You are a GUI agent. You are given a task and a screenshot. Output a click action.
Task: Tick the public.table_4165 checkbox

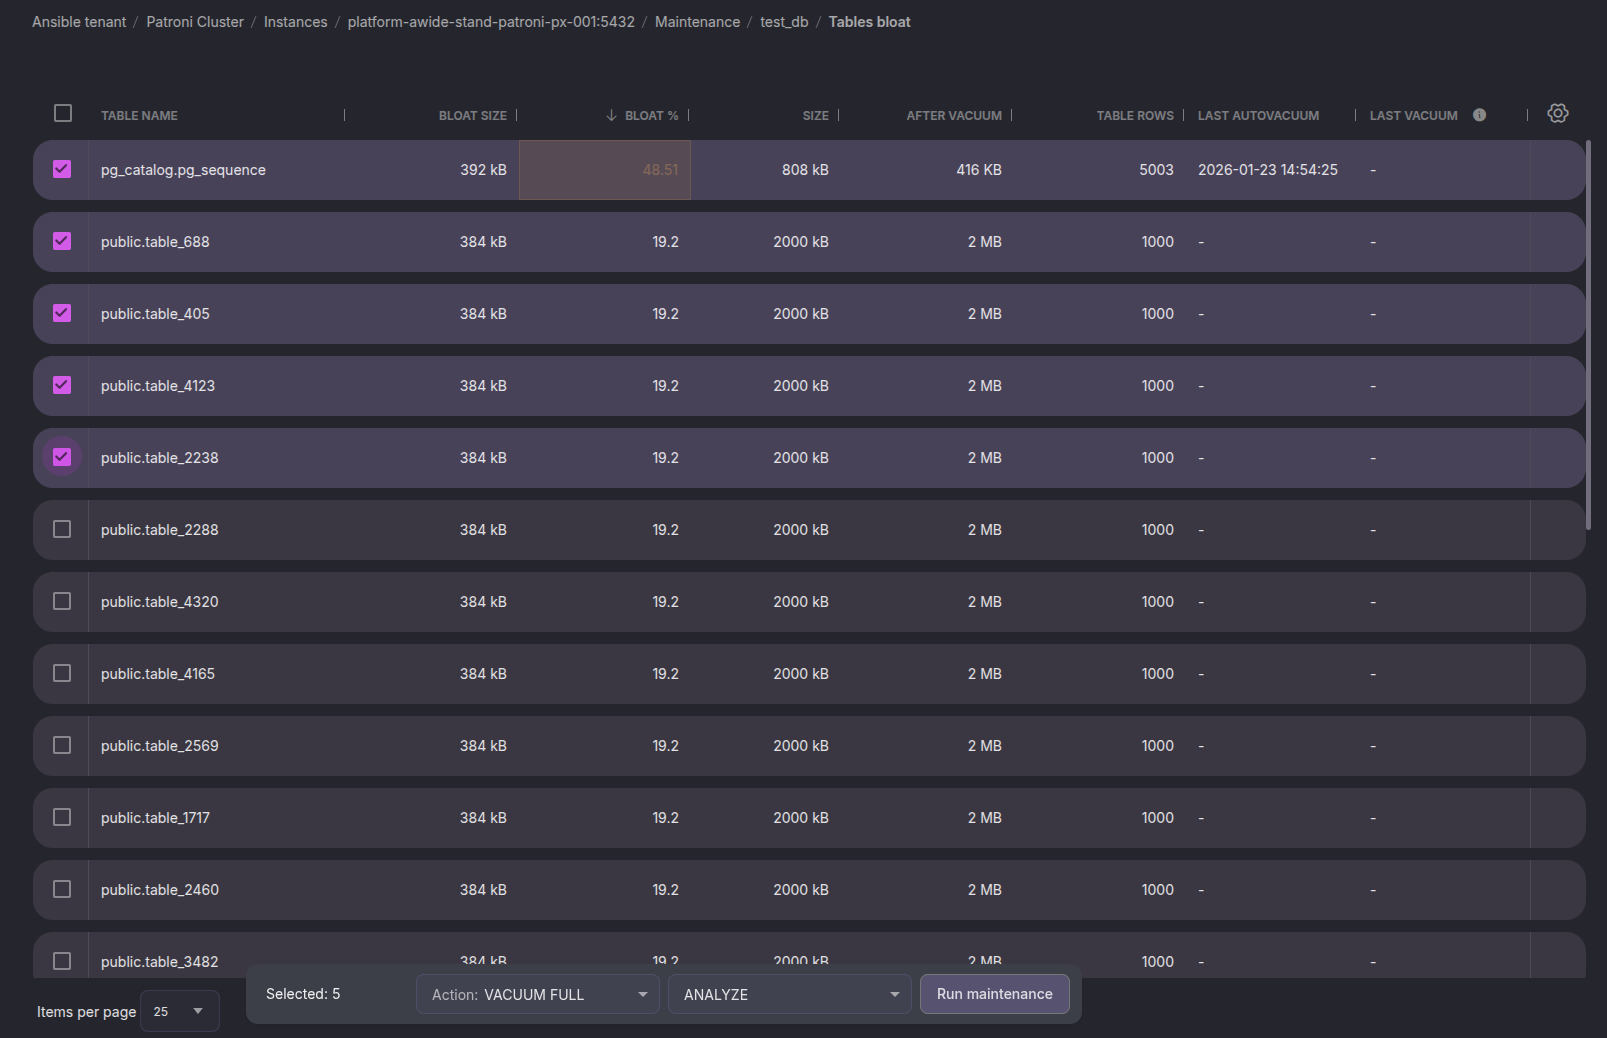62,673
